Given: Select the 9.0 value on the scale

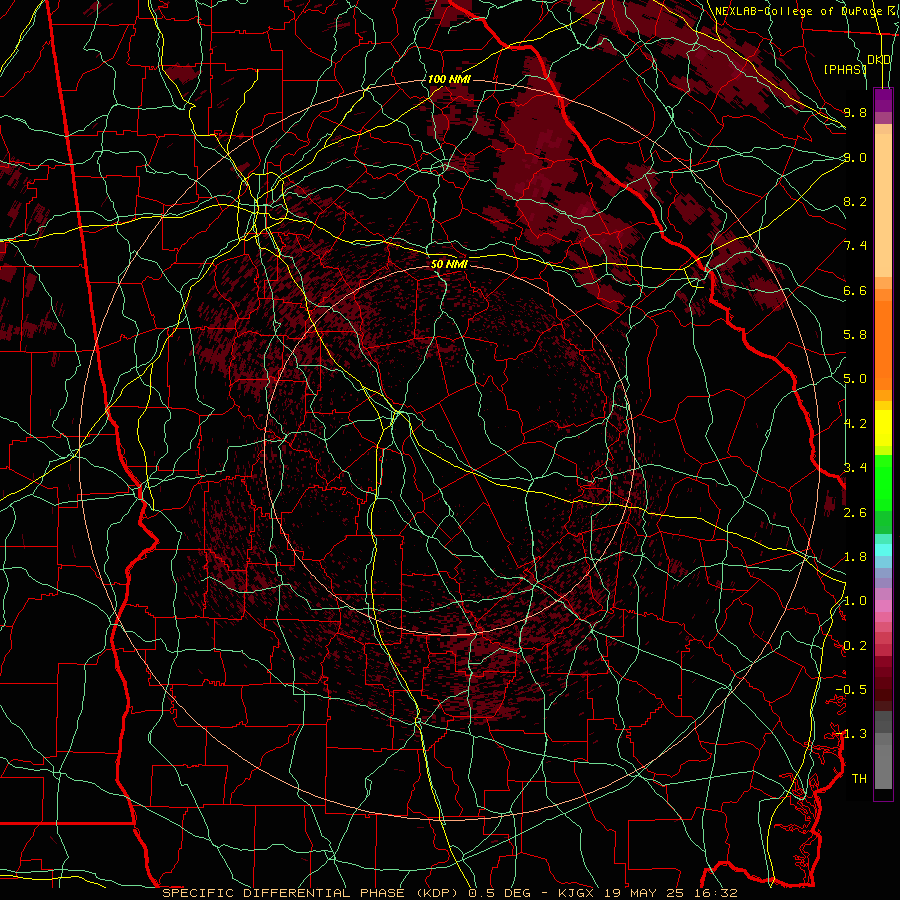Looking at the screenshot, I should click(855, 157).
